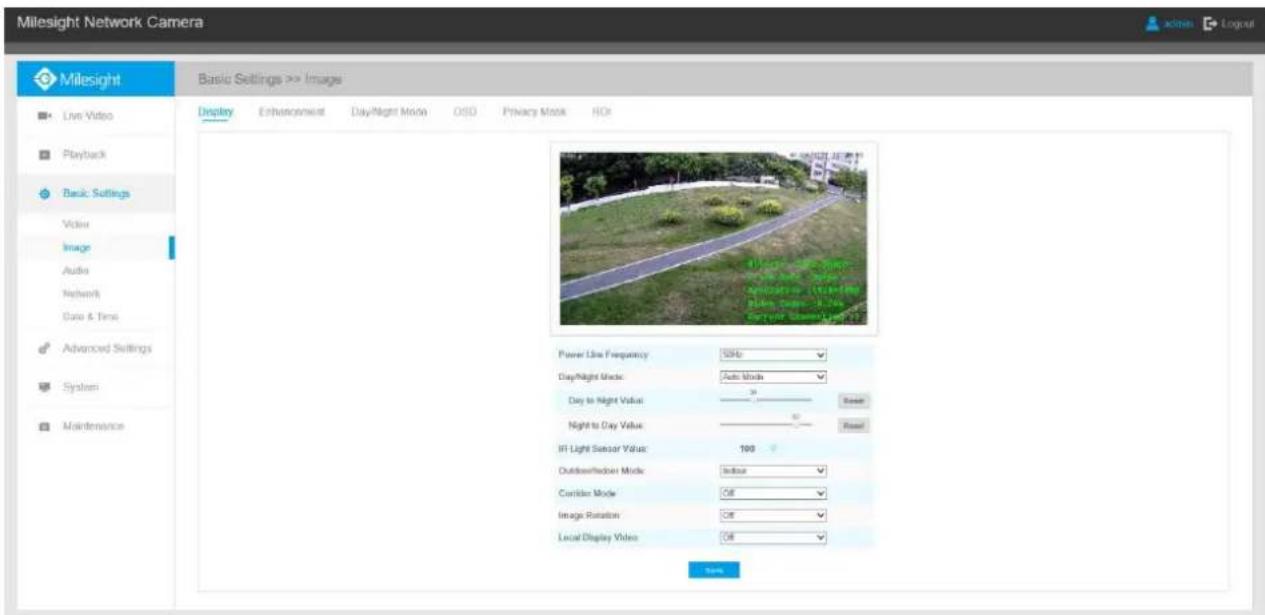This screenshot has height=615, width=1265.
Task: Select Audio under Basic Settings
Action: click(76, 270)
